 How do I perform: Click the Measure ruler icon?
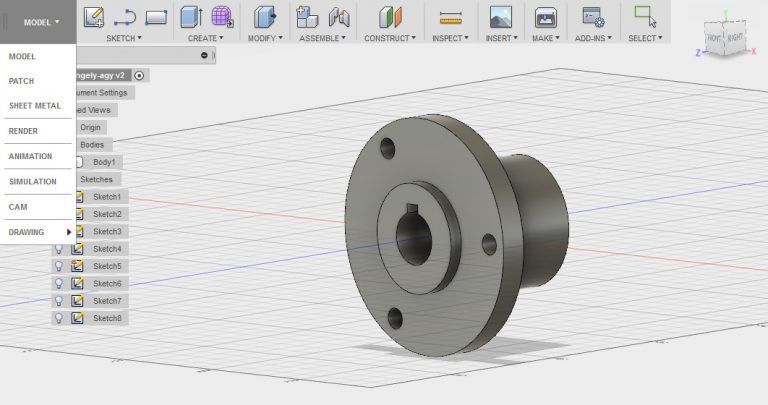451,17
